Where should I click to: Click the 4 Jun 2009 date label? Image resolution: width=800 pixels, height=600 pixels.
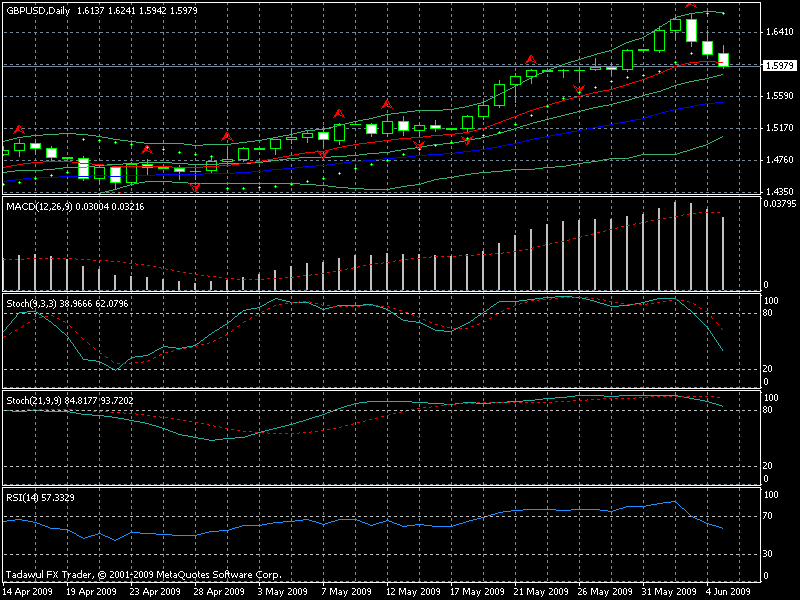point(729,592)
